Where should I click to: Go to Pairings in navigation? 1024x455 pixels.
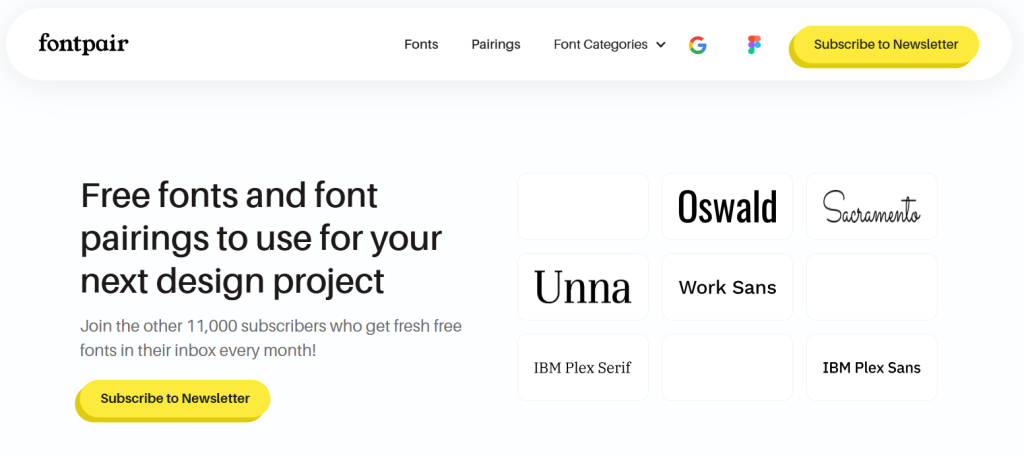[496, 44]
